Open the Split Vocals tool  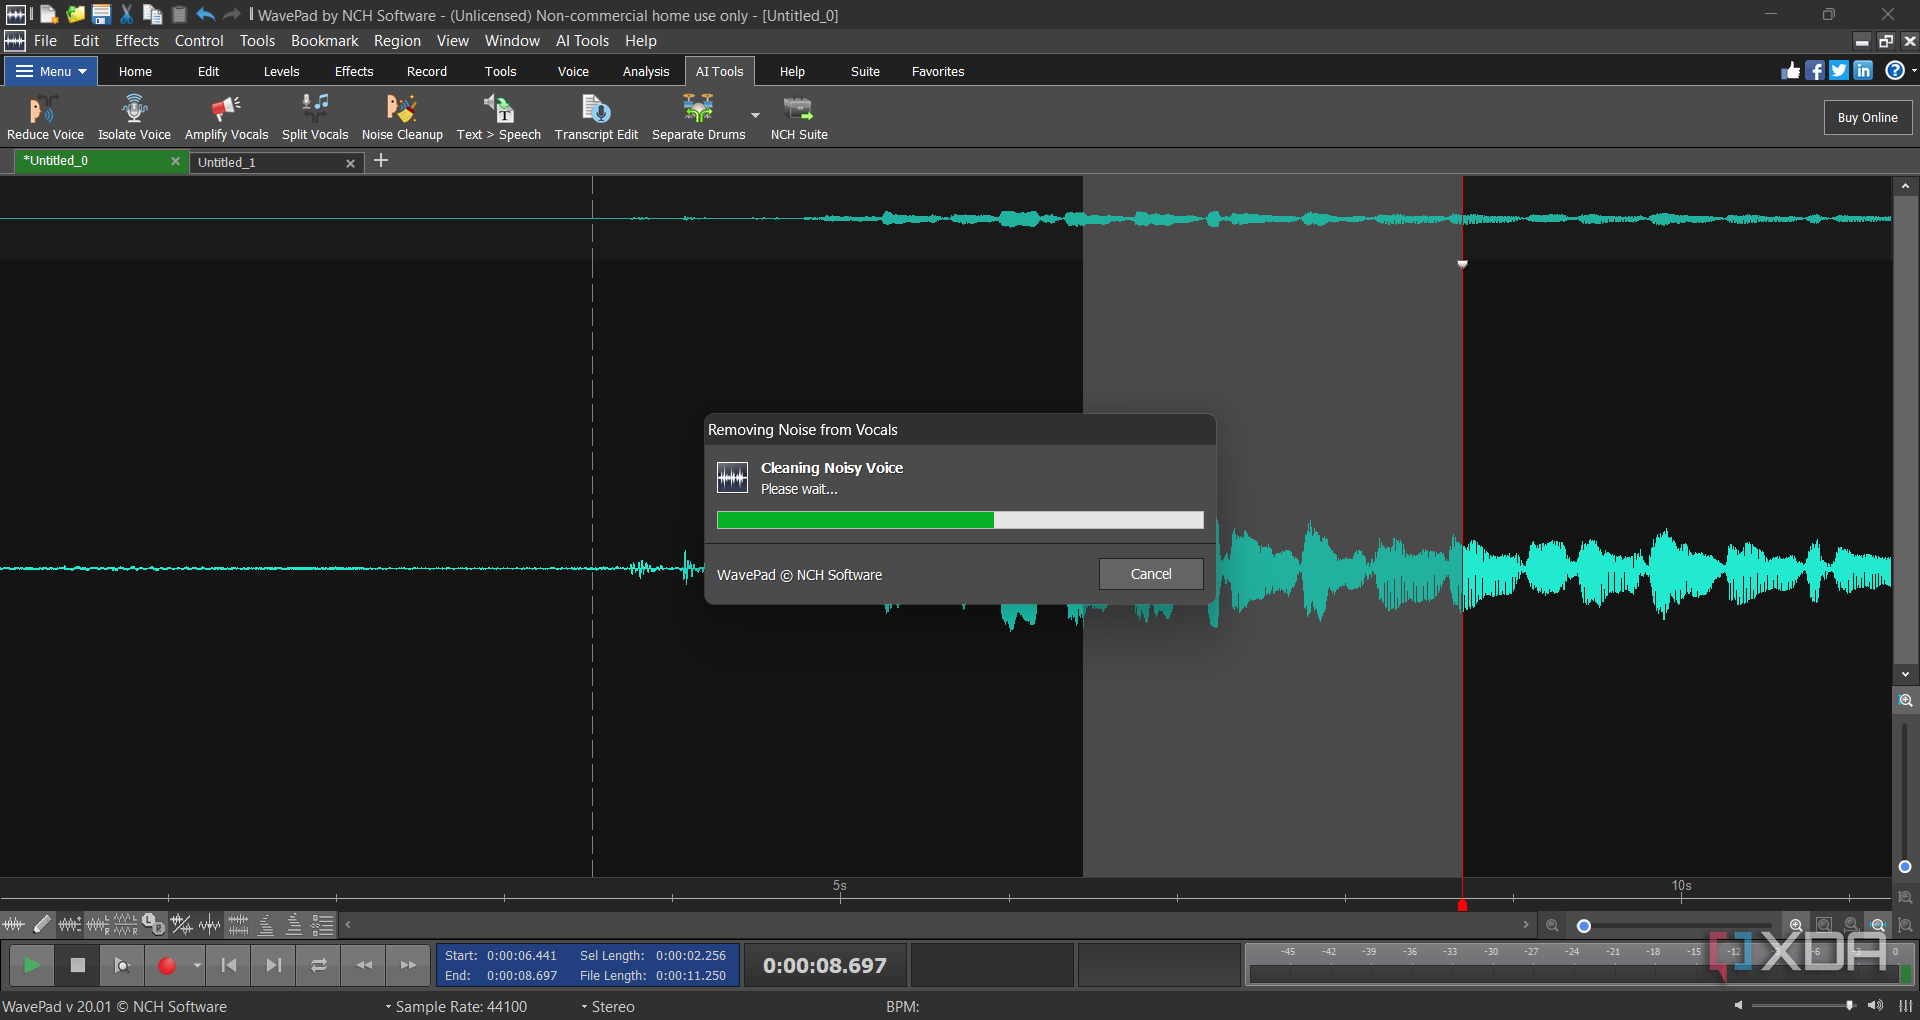click(315, 118)
